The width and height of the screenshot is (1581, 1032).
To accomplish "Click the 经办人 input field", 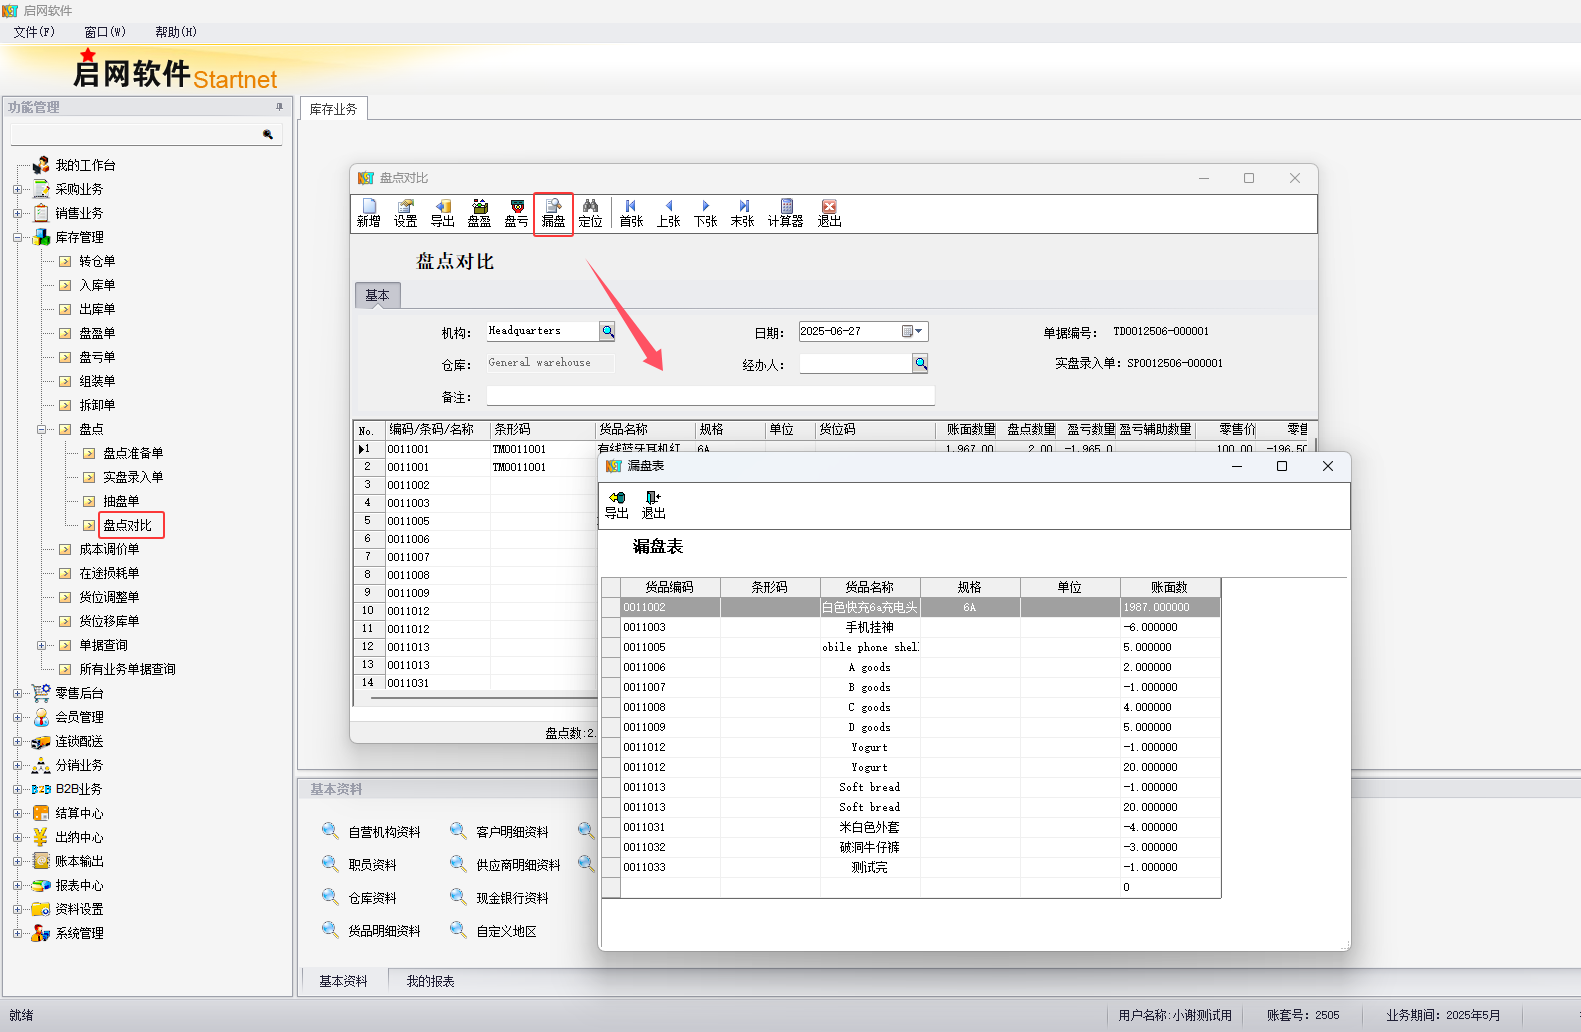I will click(x=855, y=363).
